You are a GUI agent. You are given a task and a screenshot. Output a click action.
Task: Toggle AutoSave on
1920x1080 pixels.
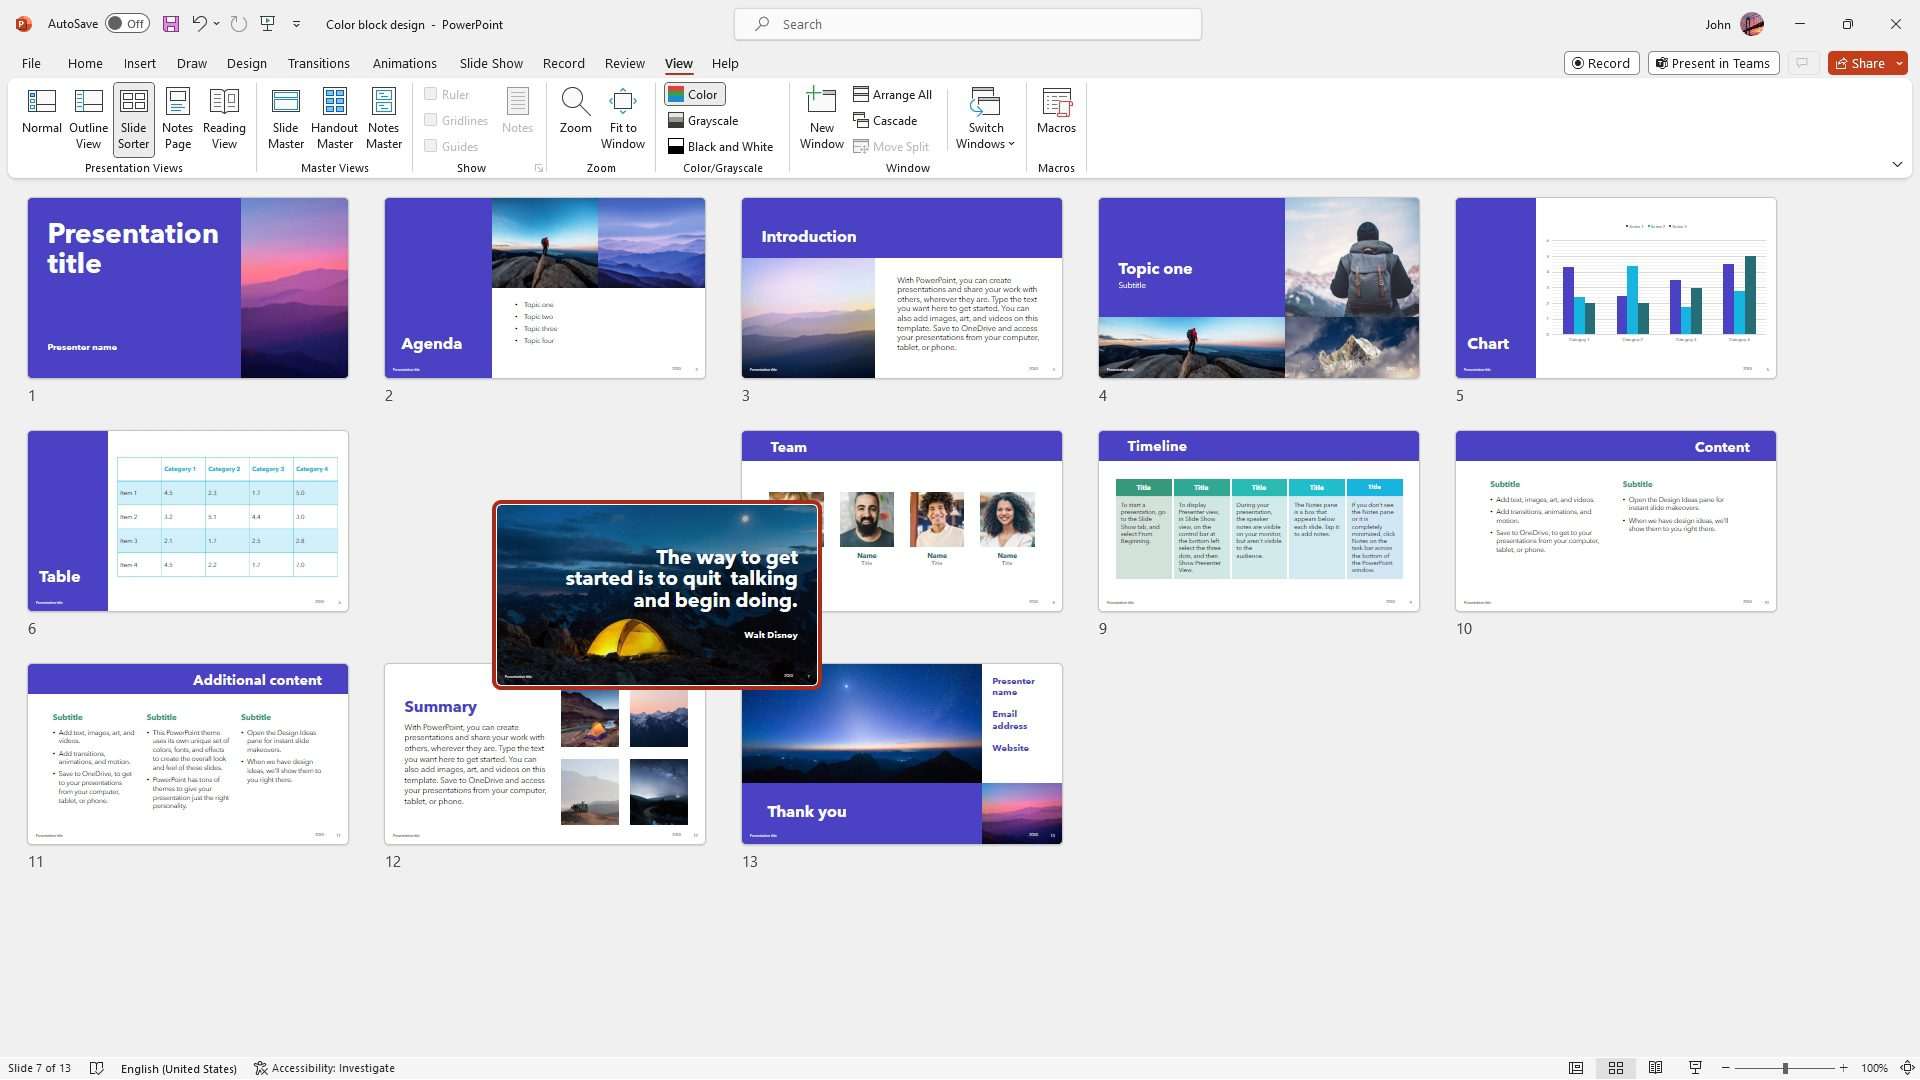[x=127, y=22]
